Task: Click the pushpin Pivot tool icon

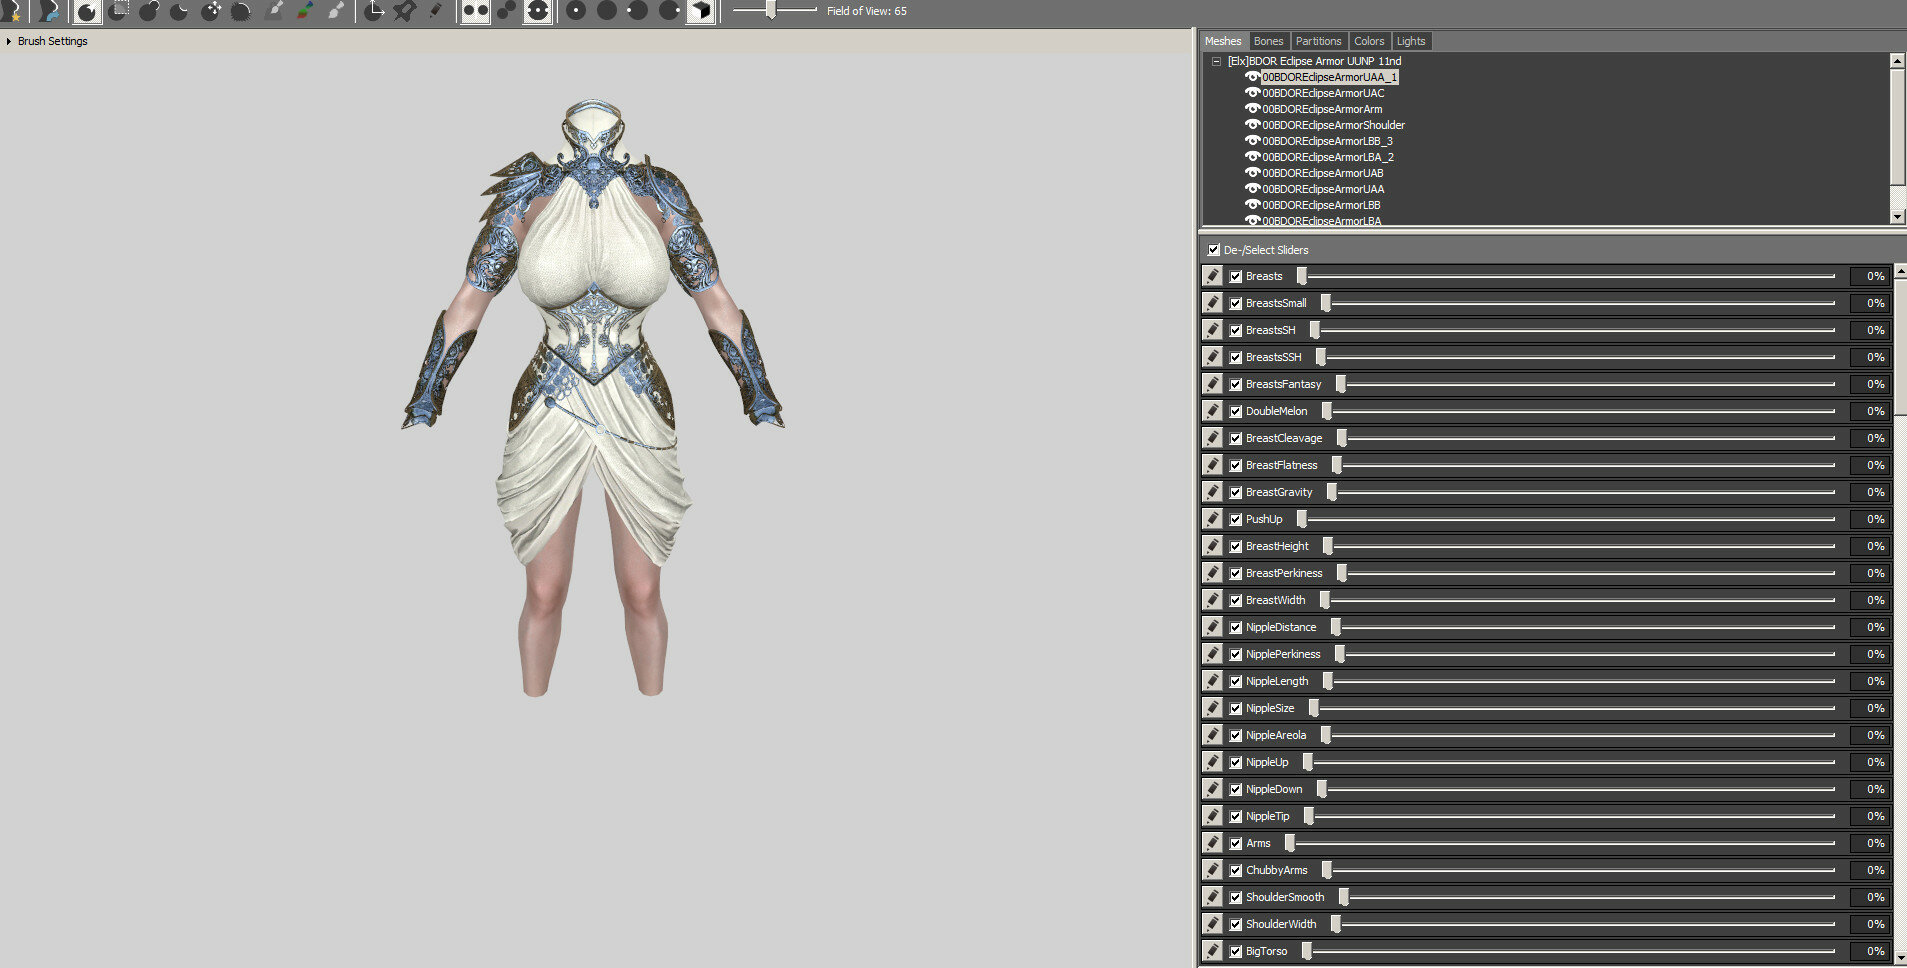Action: point(404,11)
